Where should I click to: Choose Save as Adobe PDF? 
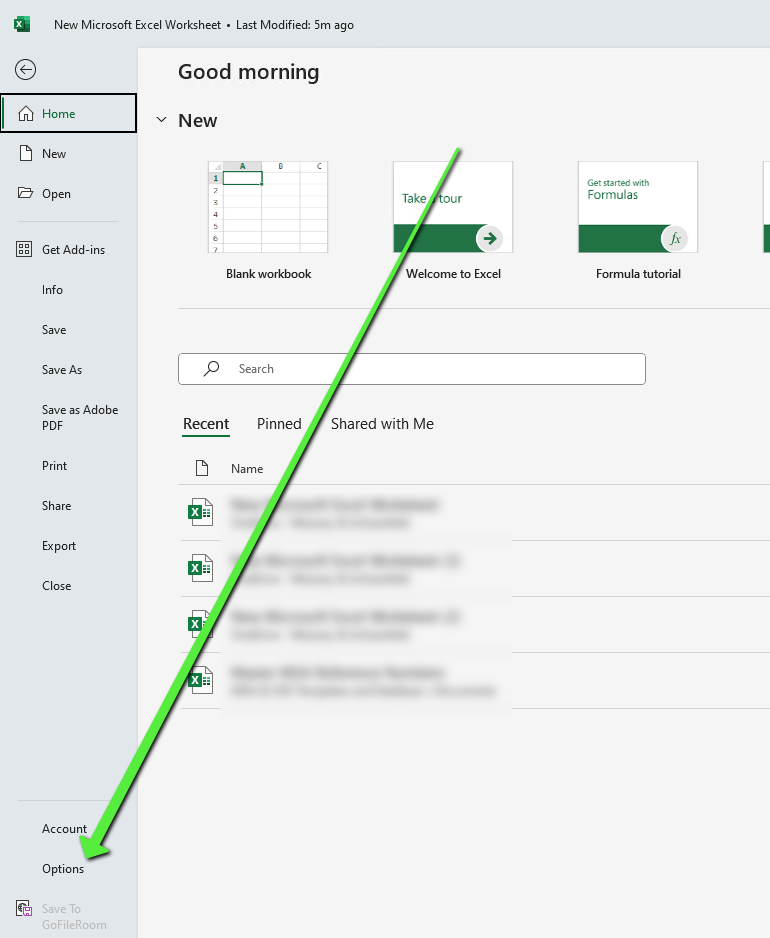[80, 417]
